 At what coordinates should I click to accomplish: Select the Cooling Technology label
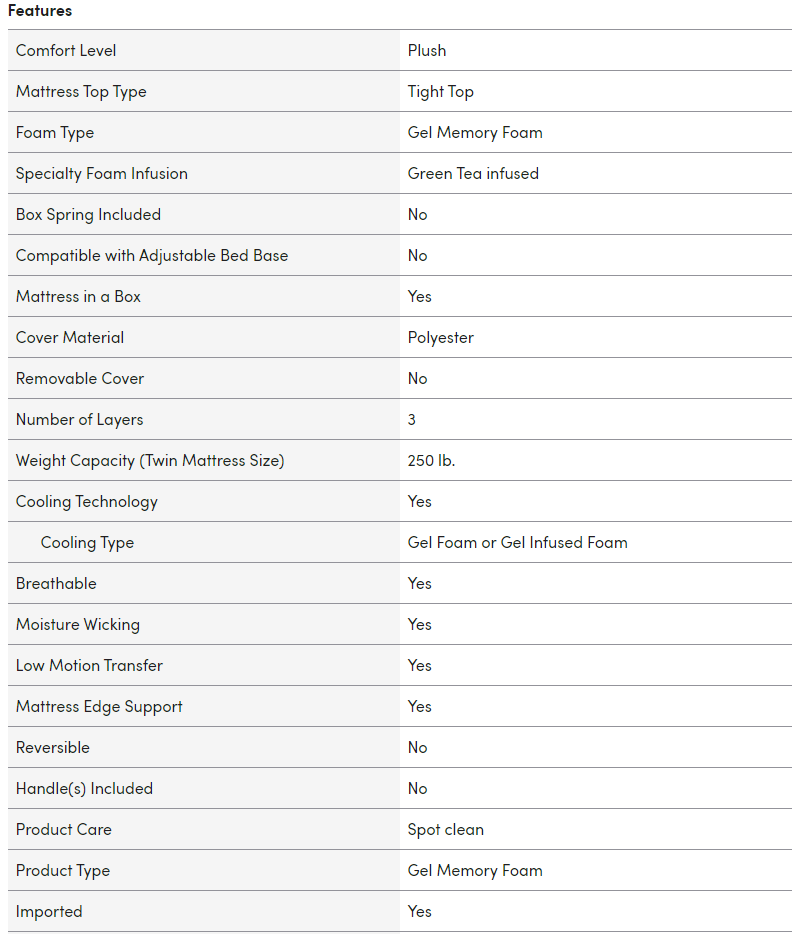tap(87, 501)
